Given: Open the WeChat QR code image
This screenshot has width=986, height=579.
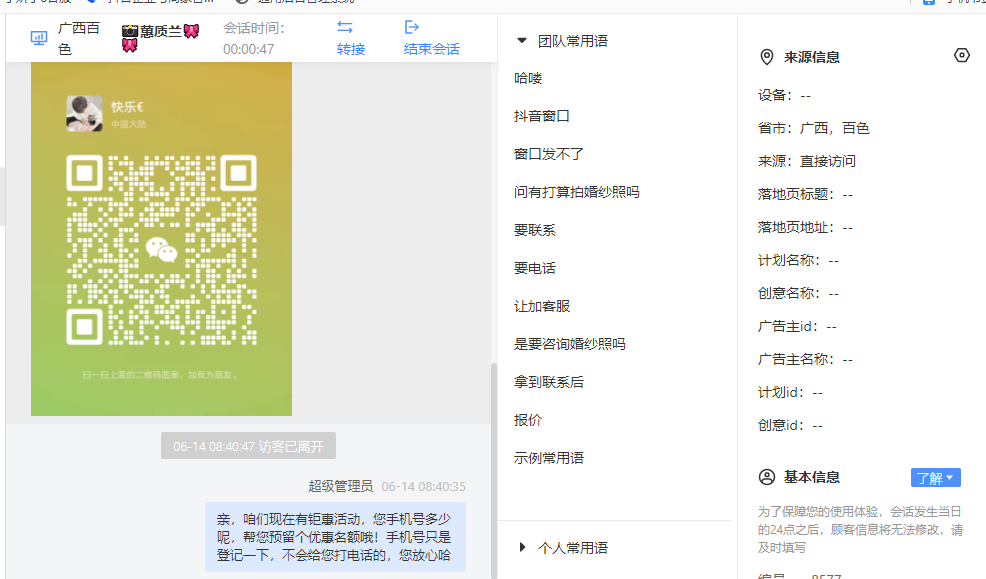Looking at the screenshot, I should pyautogui.click(x=162, y=239).
